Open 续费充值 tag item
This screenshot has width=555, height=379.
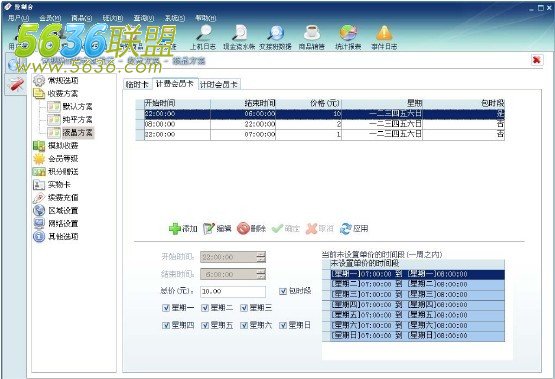(x=56, y=197)
